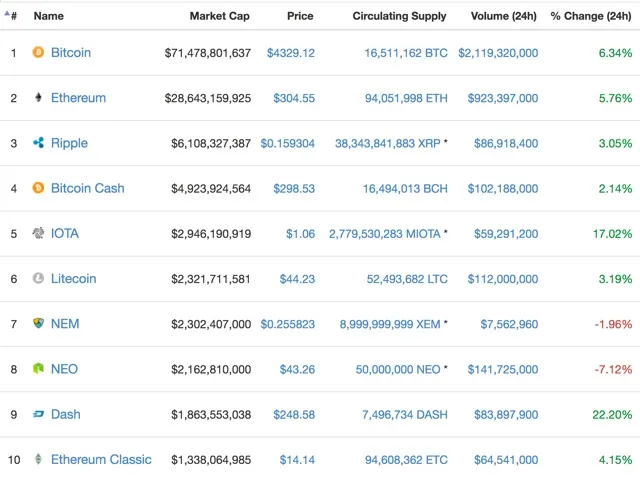Sort by the Market Cap column header
Viewport: 640px width, 480px height.
[220, 16]
